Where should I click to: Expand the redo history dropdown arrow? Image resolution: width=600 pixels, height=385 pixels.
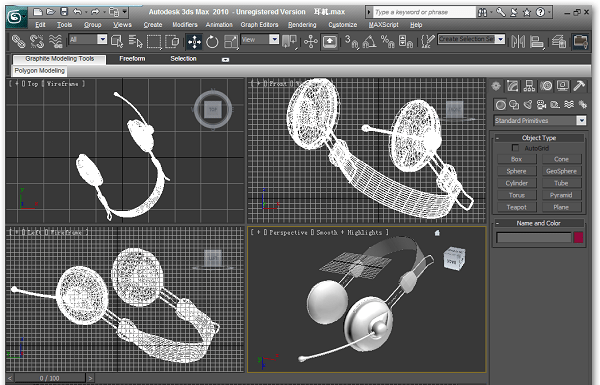104,12
